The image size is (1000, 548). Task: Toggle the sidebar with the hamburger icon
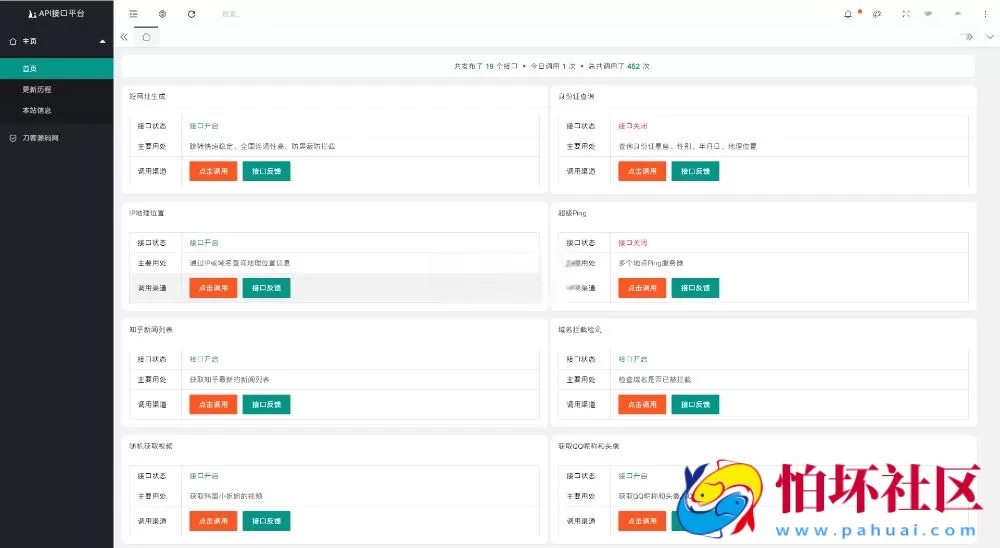[133, 14]
